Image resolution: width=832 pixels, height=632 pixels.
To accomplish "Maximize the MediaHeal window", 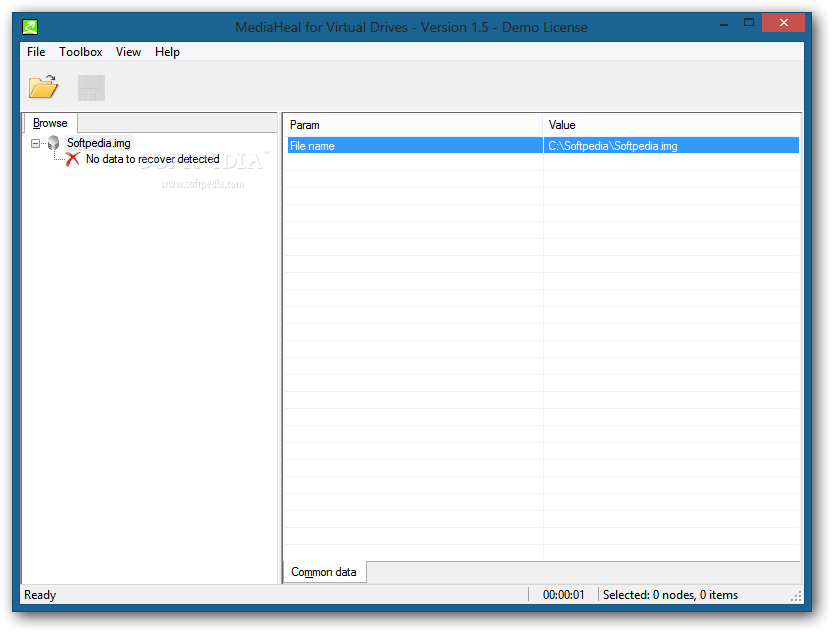I will point(749,23).
